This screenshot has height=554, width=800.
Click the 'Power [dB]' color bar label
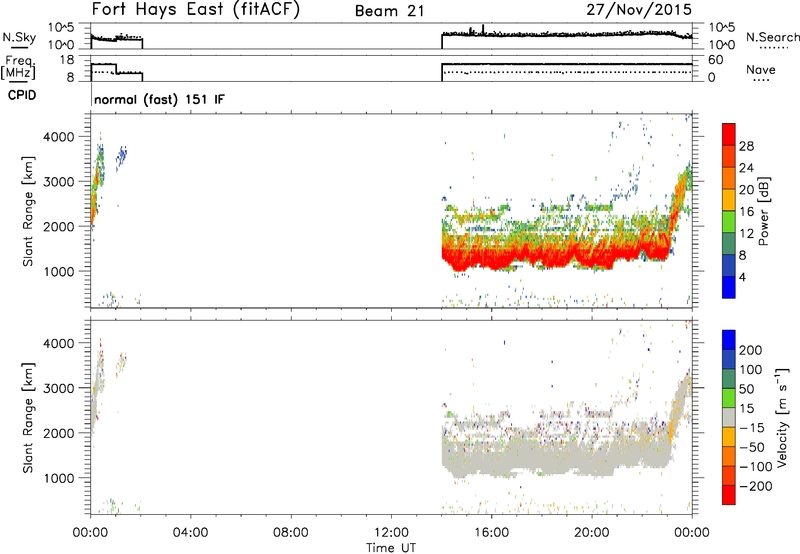[764, 211]
